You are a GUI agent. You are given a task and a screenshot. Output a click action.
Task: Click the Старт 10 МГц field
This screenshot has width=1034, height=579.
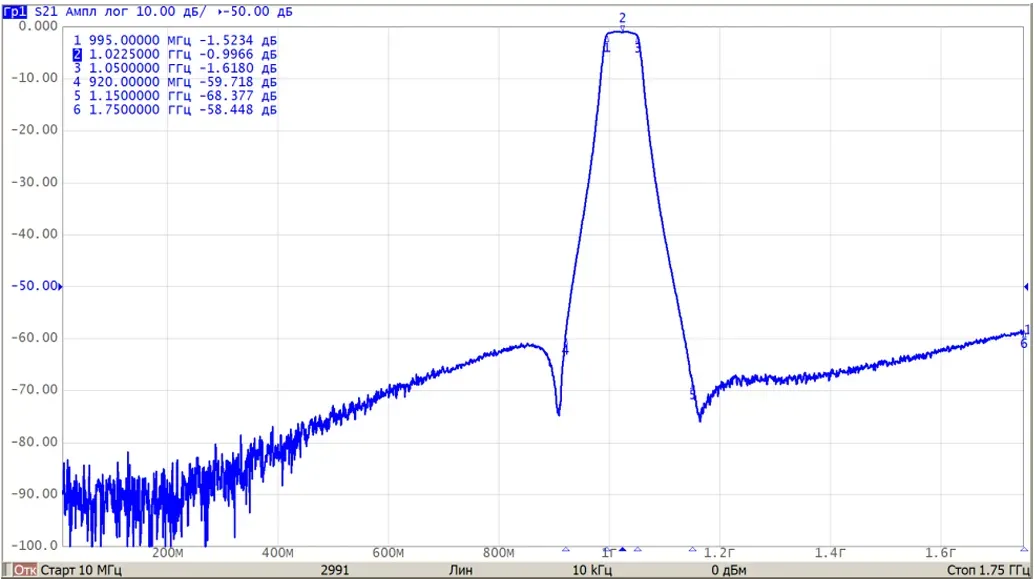(80, 570)
